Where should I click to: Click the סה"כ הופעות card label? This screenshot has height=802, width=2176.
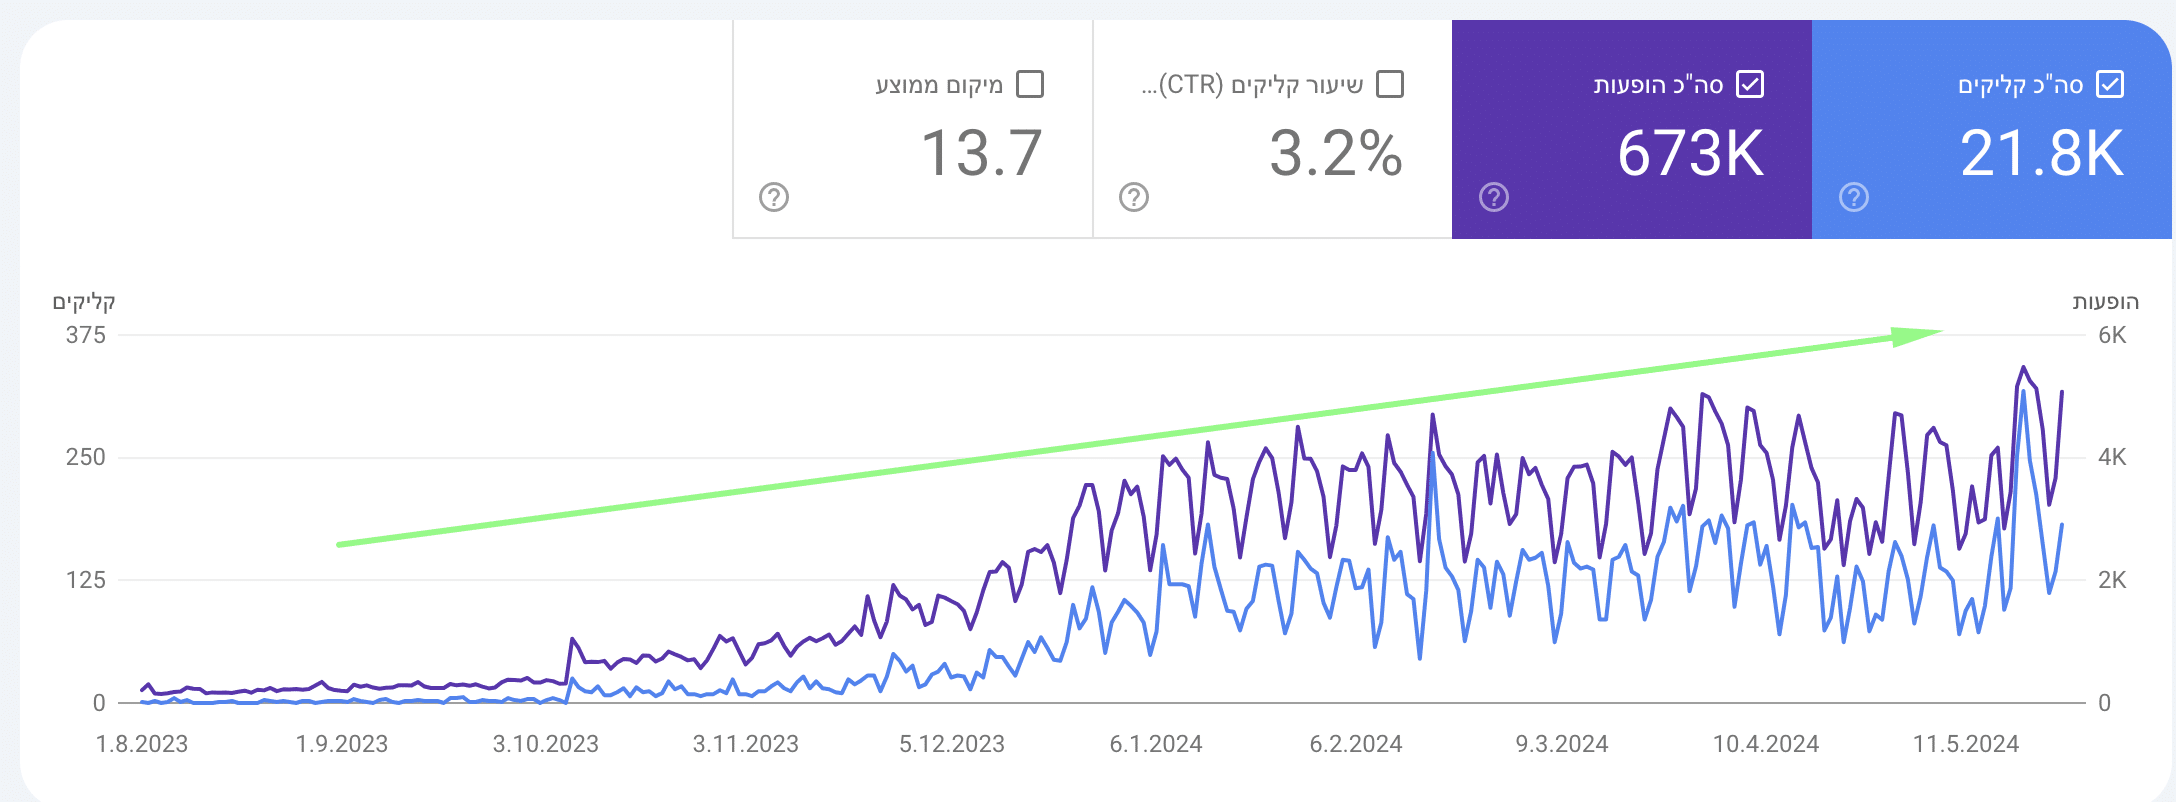coord(1658,85)
